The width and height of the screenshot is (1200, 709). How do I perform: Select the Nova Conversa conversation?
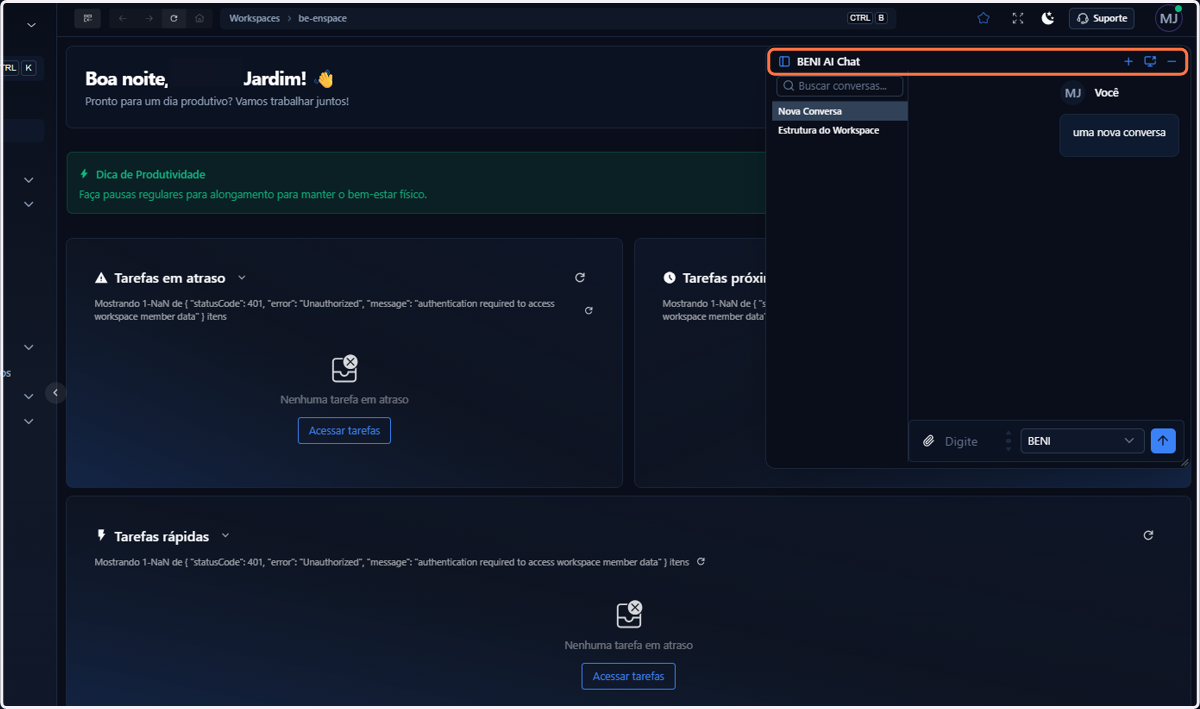840,111
